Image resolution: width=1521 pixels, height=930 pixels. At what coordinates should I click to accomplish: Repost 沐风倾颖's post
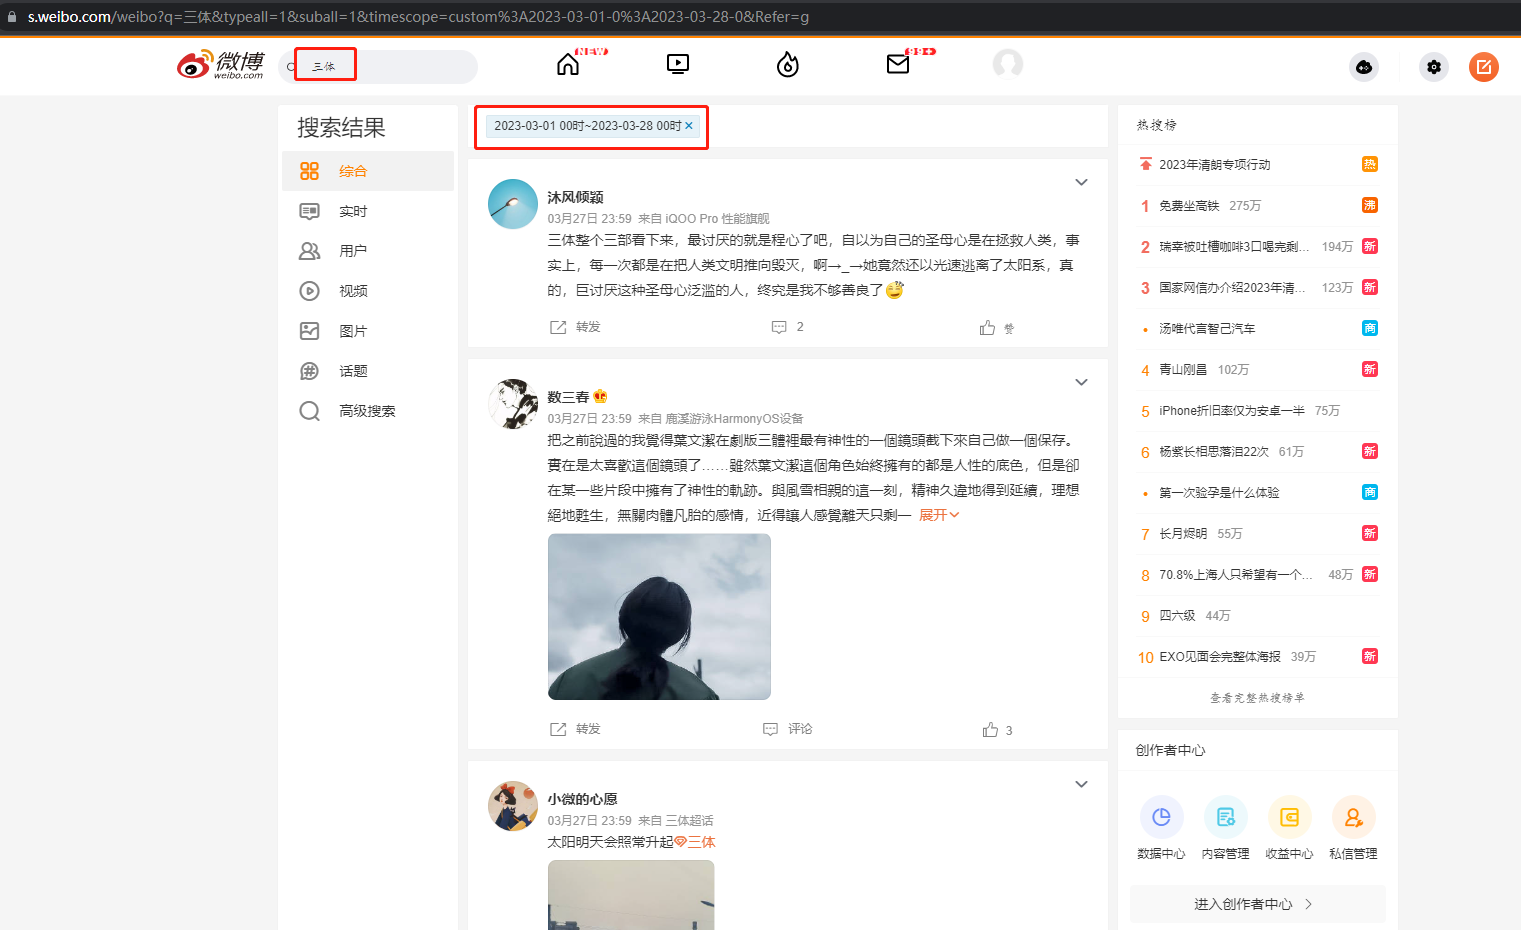pos(575,327)
